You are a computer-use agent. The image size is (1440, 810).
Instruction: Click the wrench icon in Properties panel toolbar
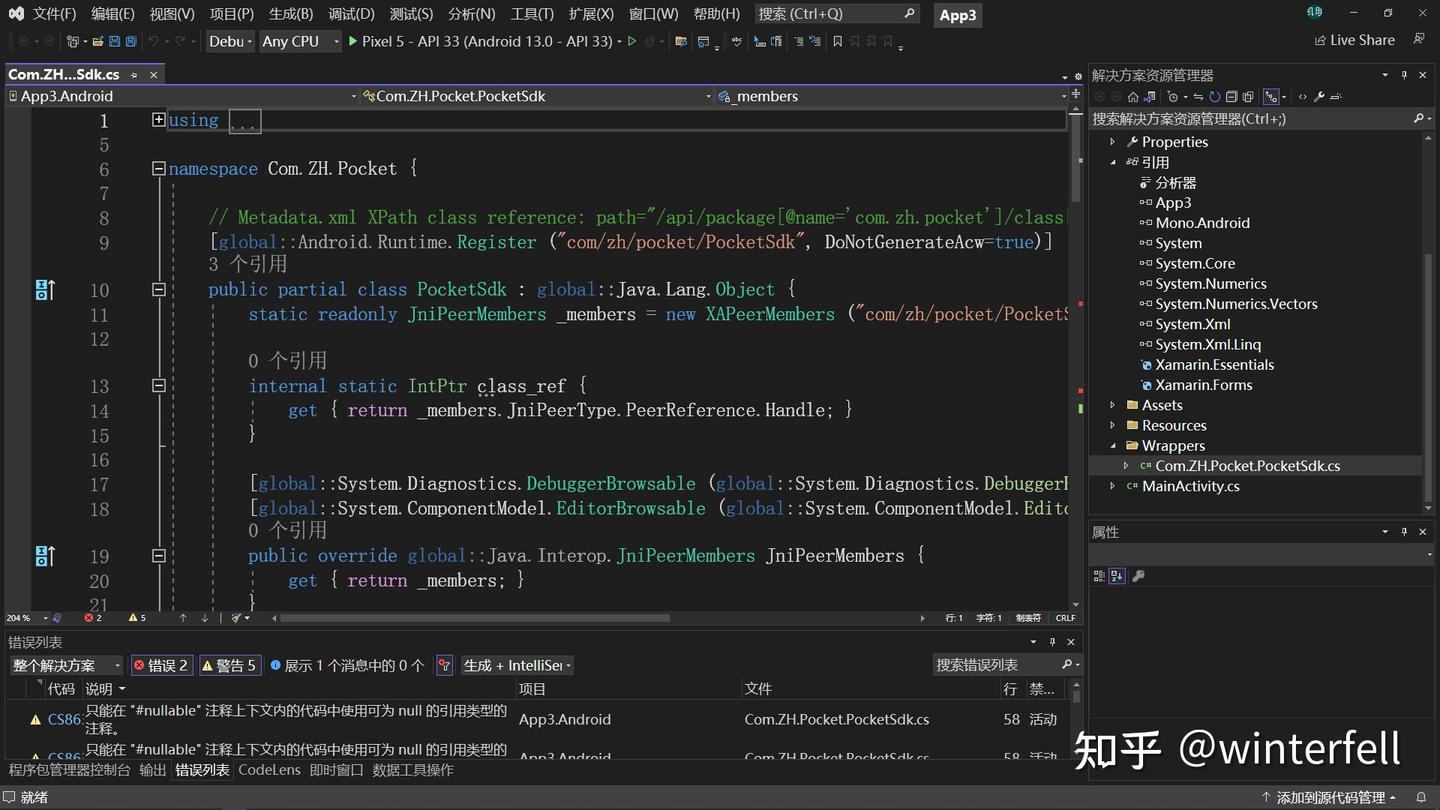tap(1138, 576)
